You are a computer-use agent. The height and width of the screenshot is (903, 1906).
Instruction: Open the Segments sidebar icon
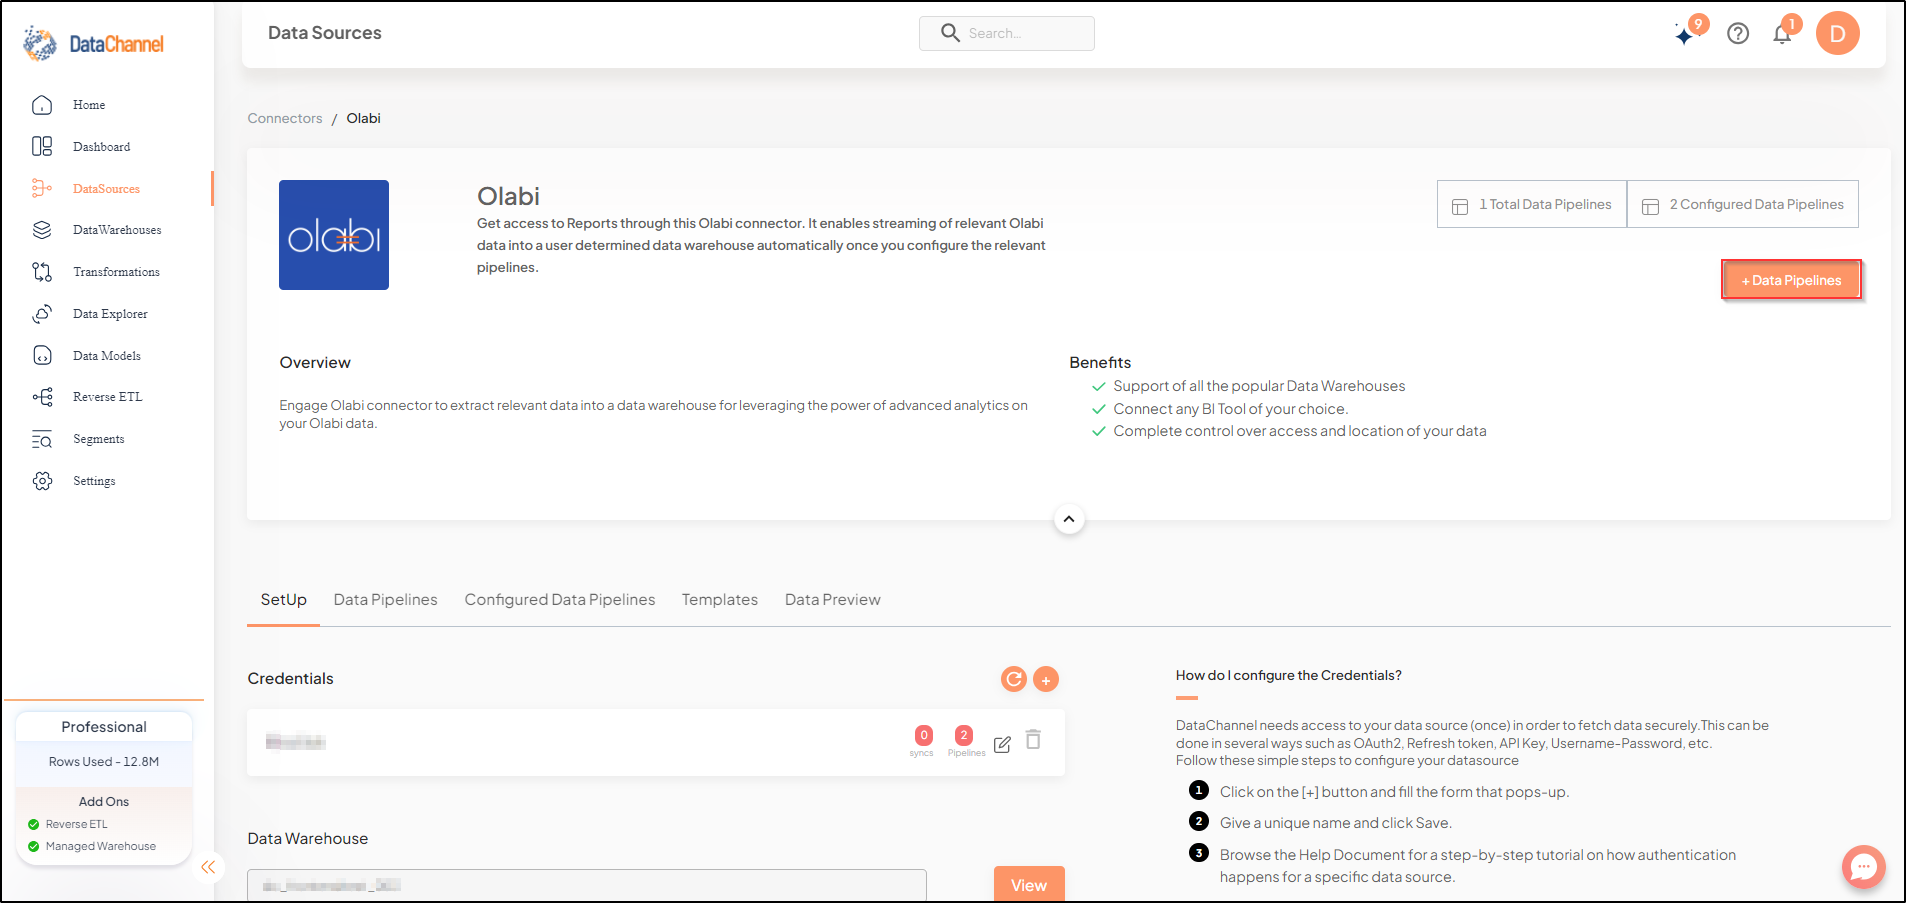[x=42, y=439]
